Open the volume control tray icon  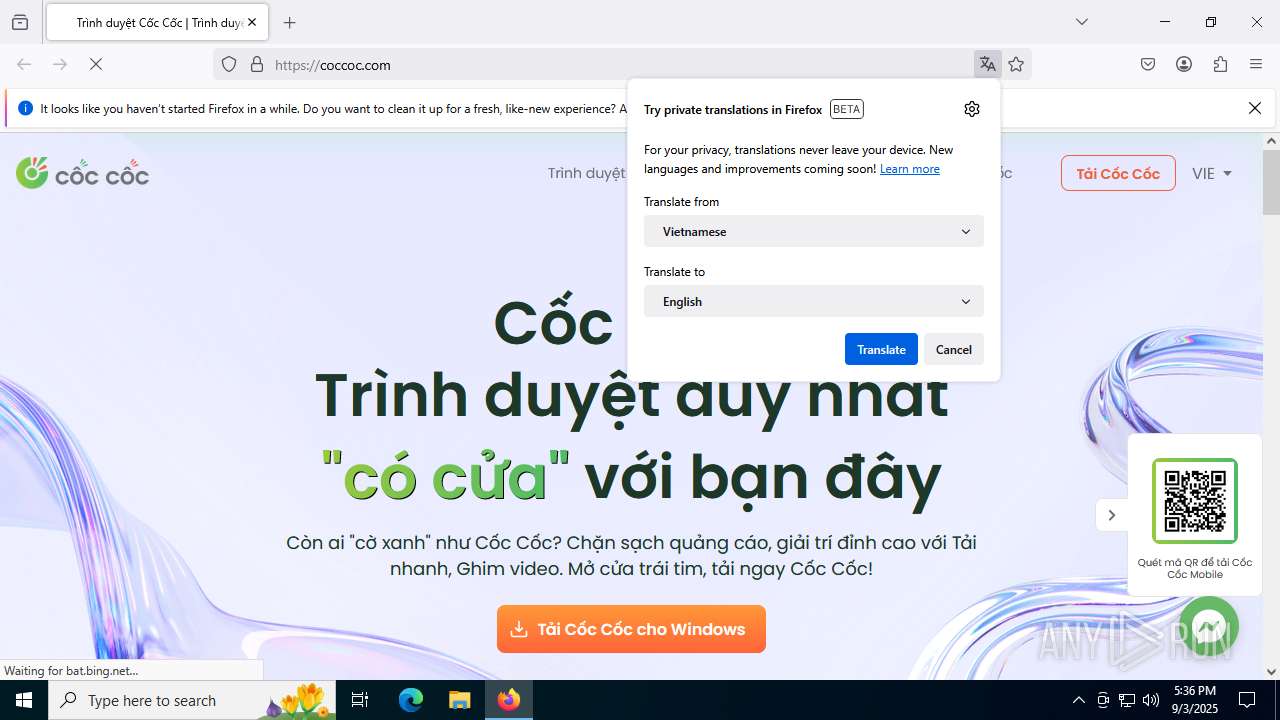[x=1151, y=700]
